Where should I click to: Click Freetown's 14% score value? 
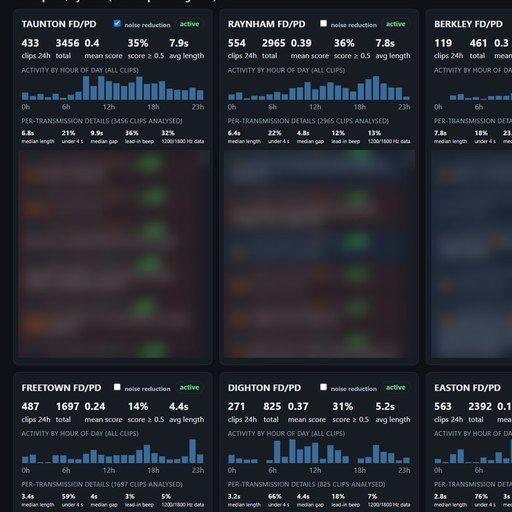[138, 407]
